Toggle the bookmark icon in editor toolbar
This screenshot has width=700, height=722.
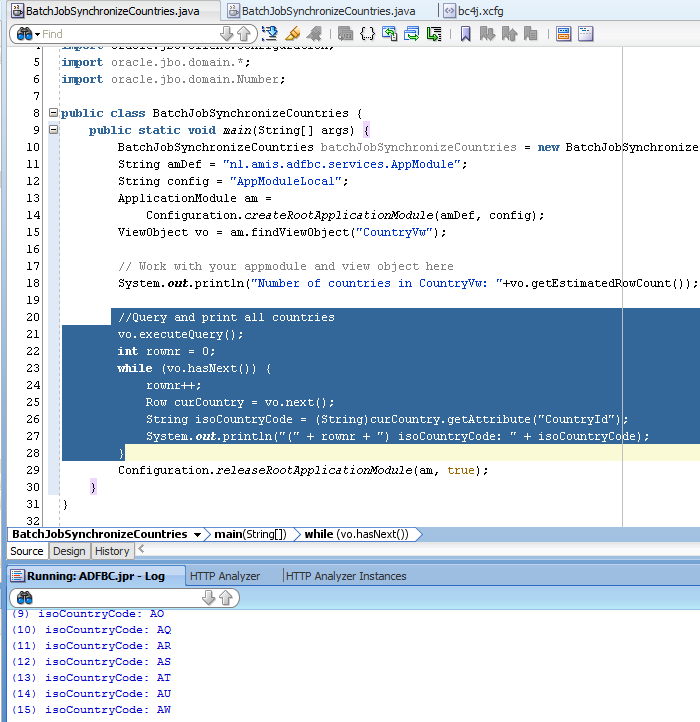(x=465, y=34)
